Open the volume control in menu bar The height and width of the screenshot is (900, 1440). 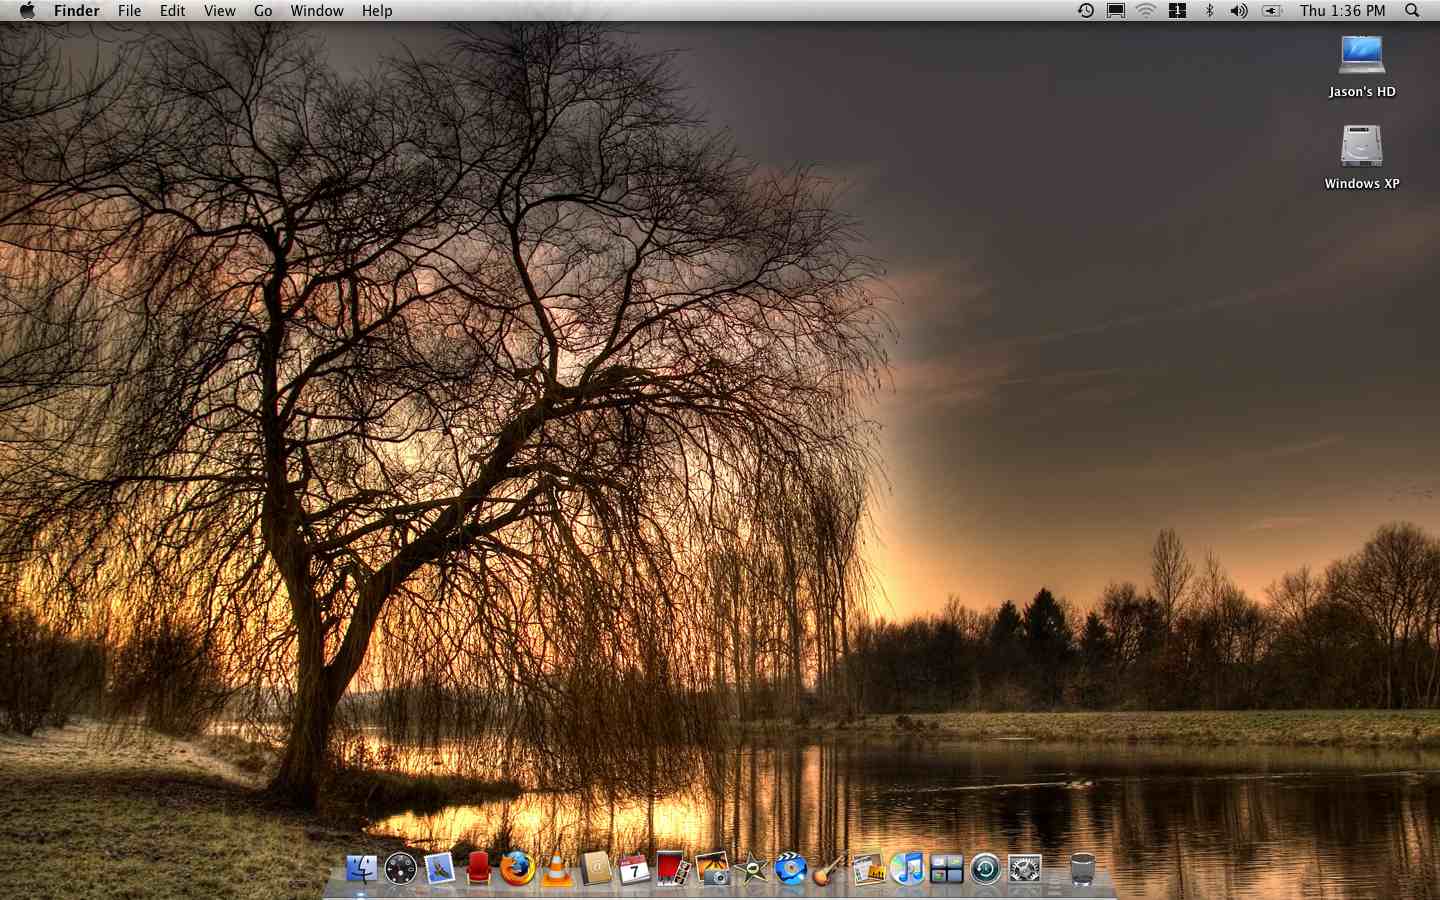(1239, 11)
